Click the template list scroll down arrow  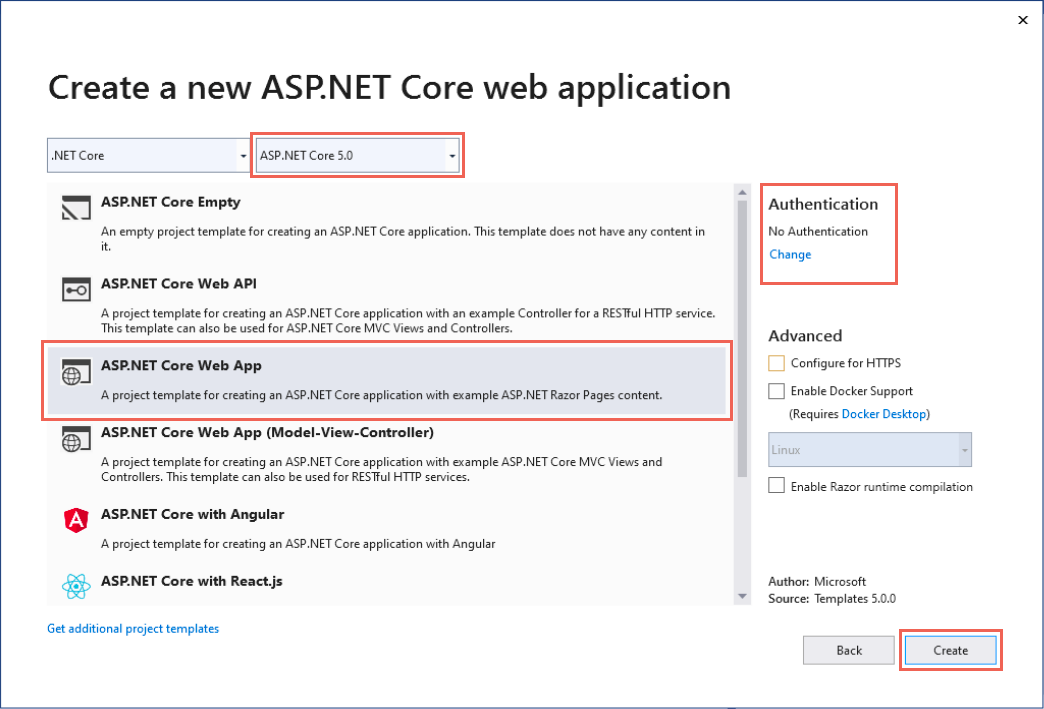click(x=742, y=596)
